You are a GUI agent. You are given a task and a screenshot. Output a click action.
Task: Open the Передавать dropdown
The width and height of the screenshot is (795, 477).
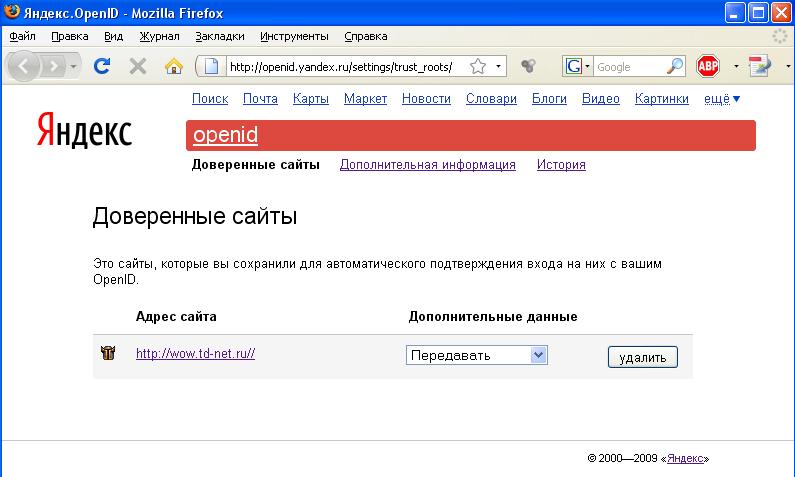[x=477, y=355]
